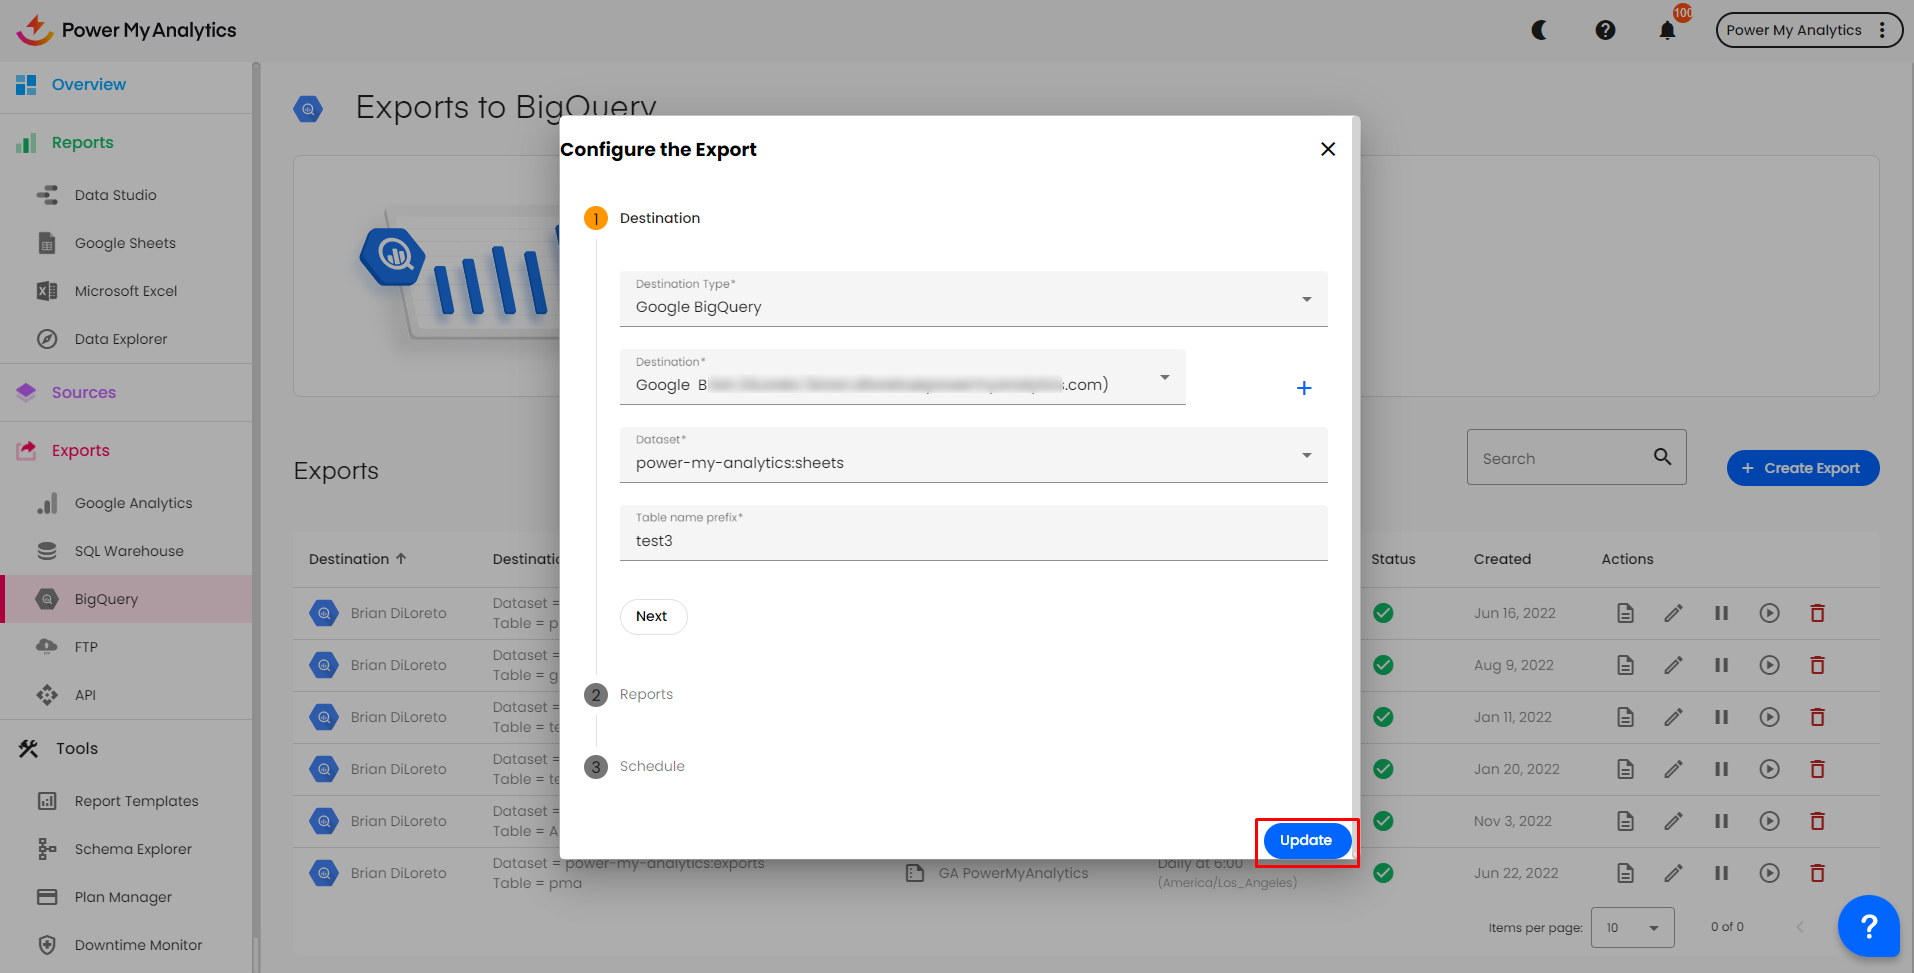Click the Next button in Destination step

[x=652, y=616]
